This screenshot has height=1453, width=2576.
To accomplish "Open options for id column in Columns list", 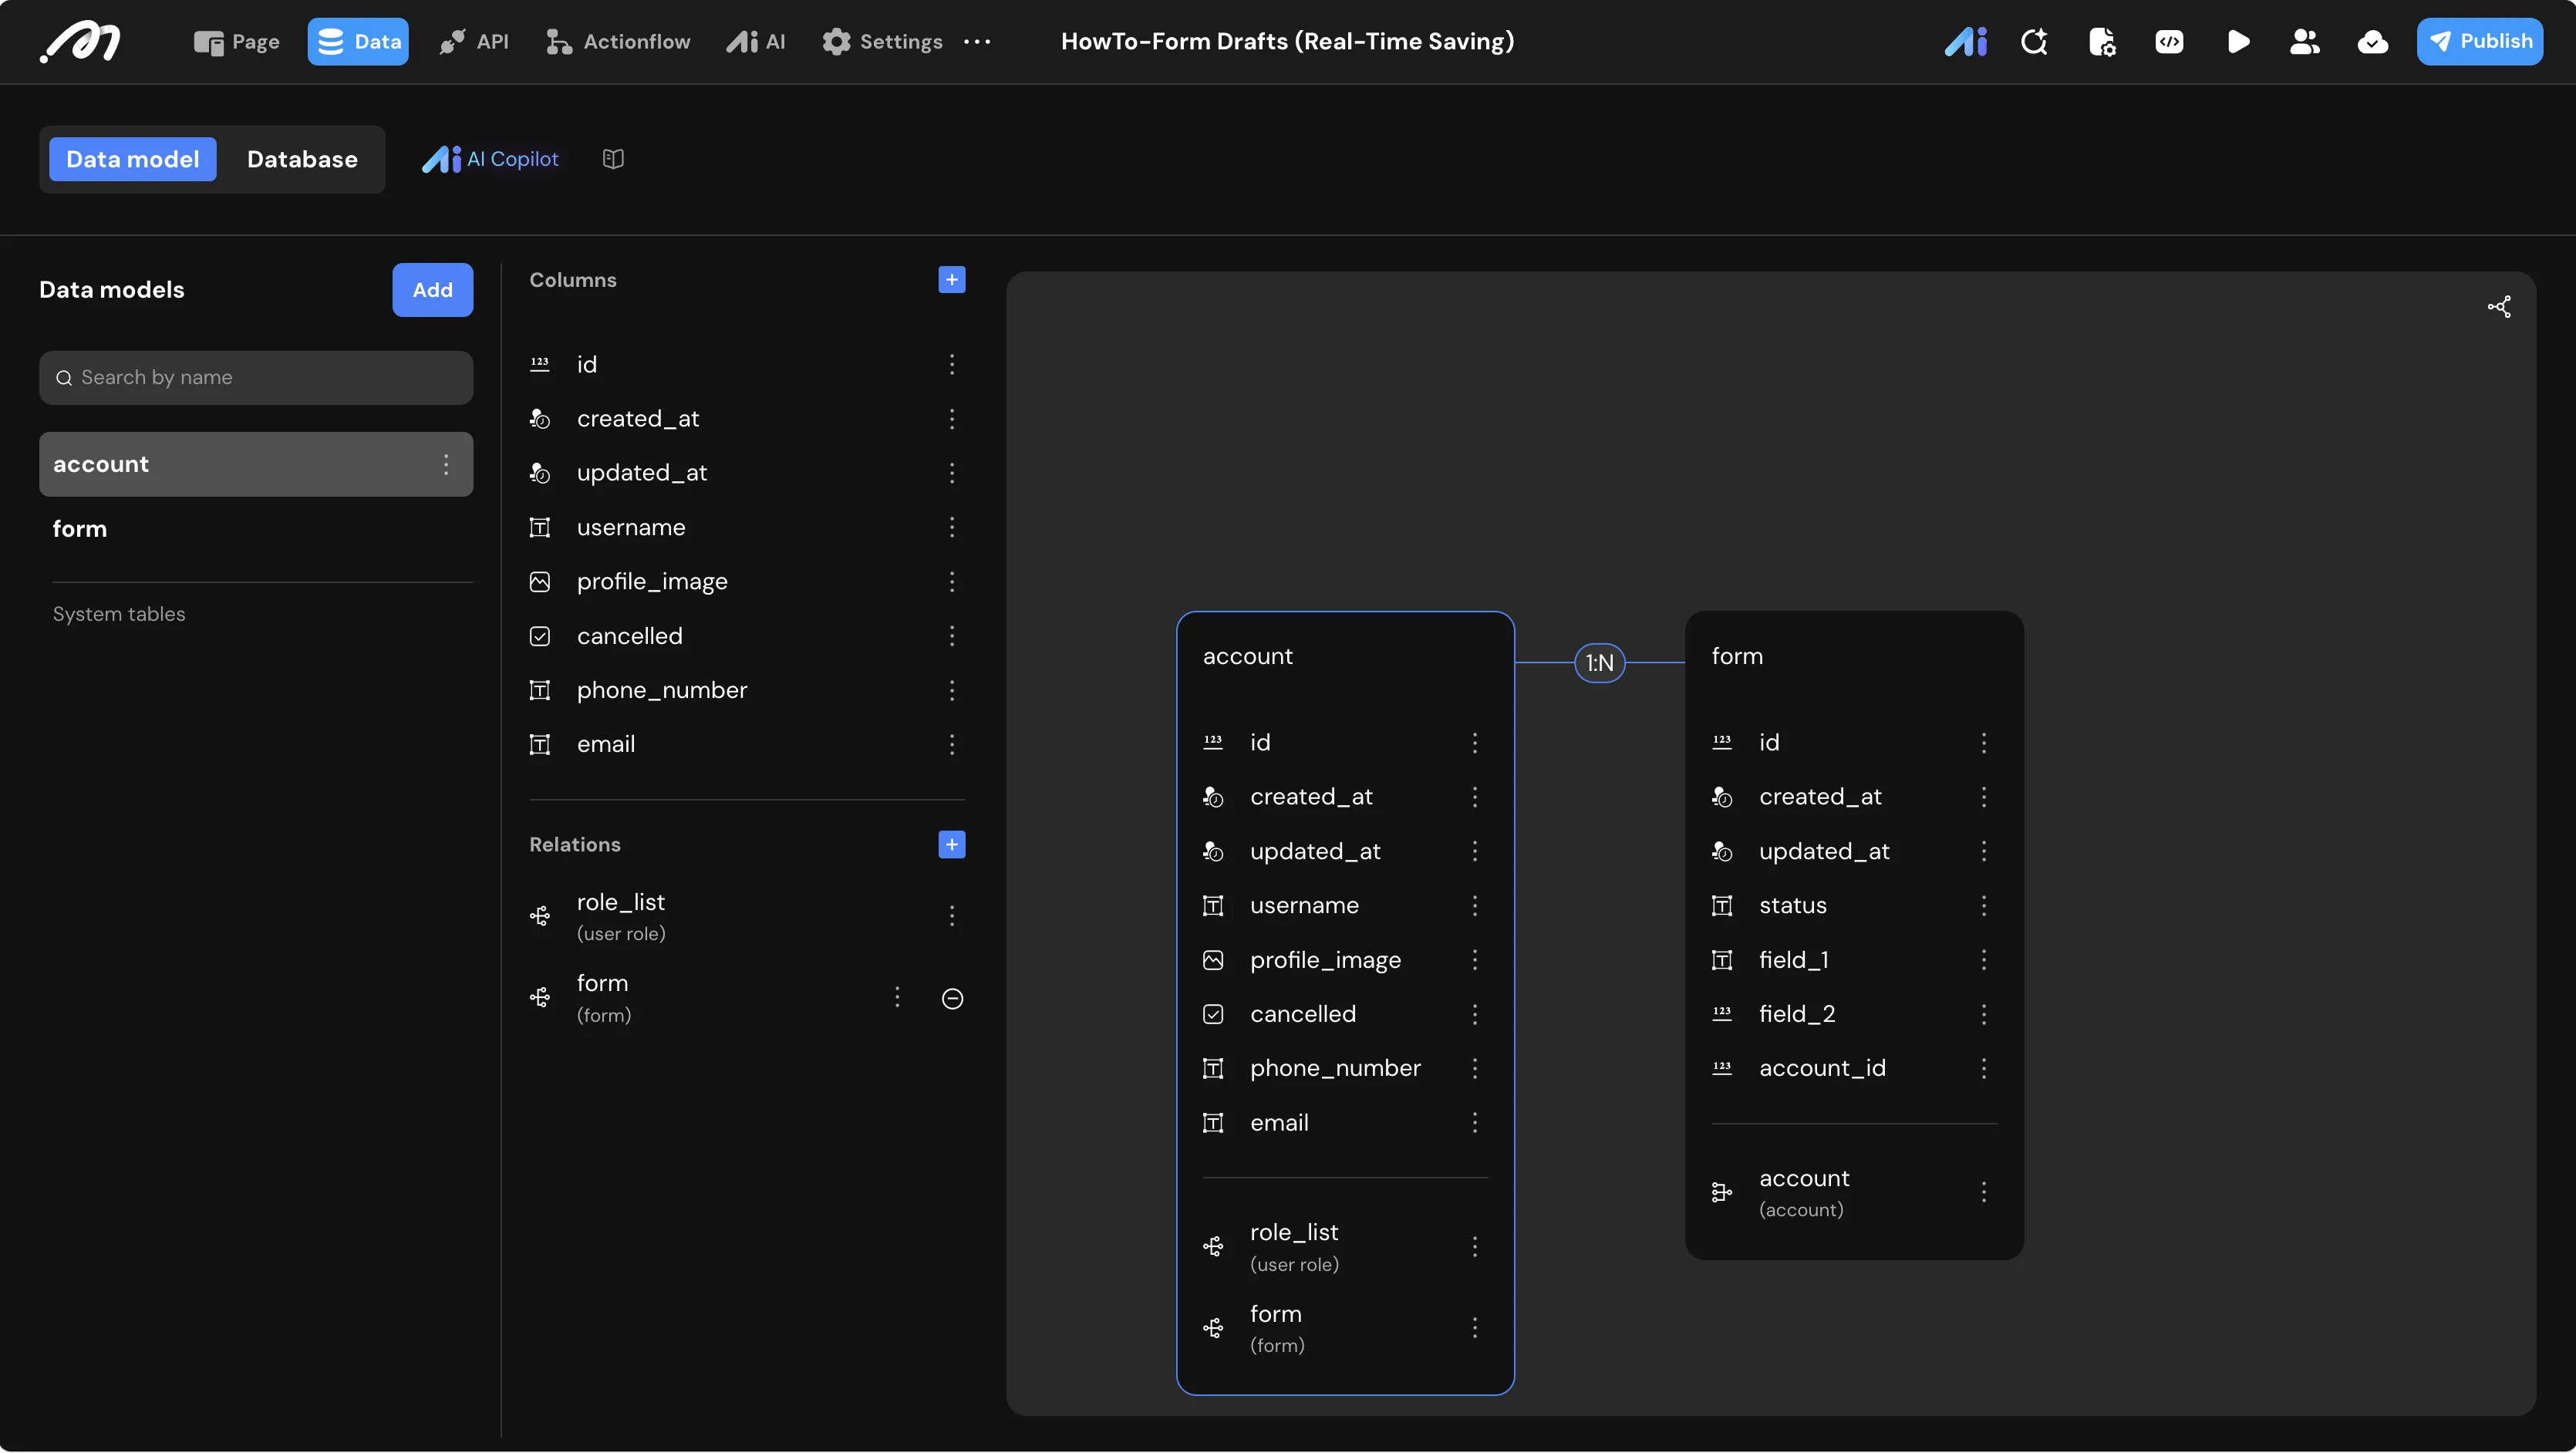I will click(952, 364).
